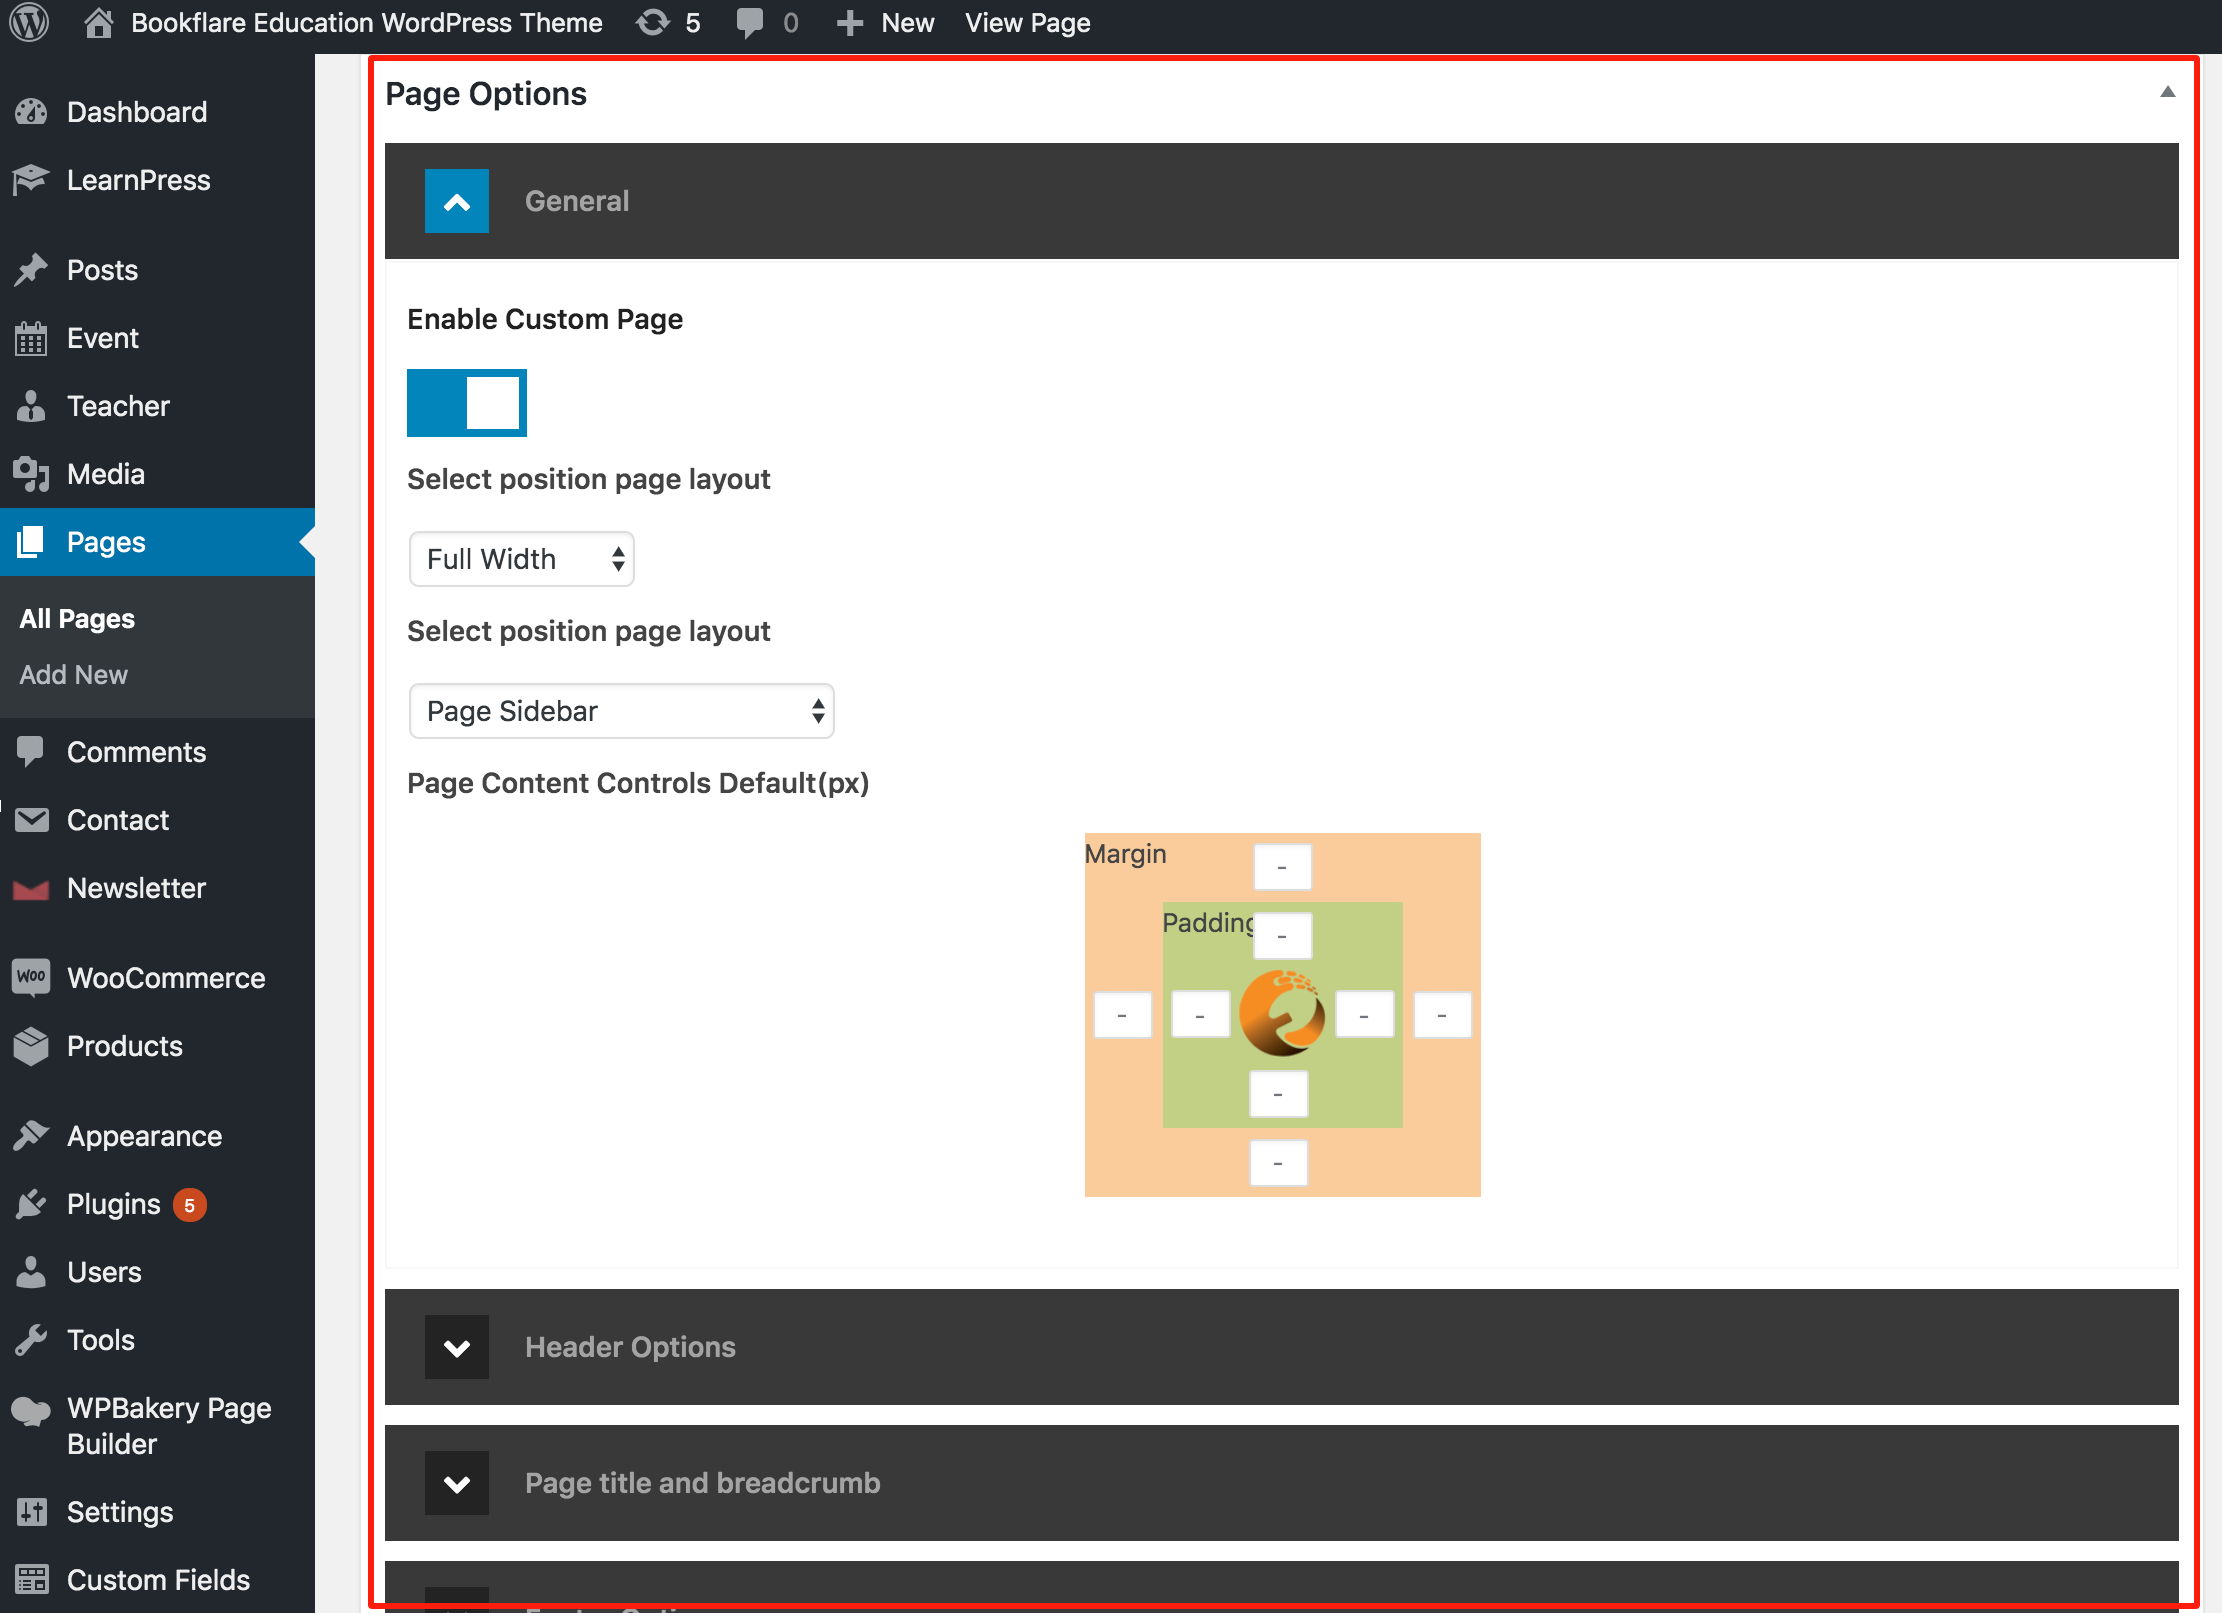
Task: Collapse the General section chevron
Action: pos(457,201)
